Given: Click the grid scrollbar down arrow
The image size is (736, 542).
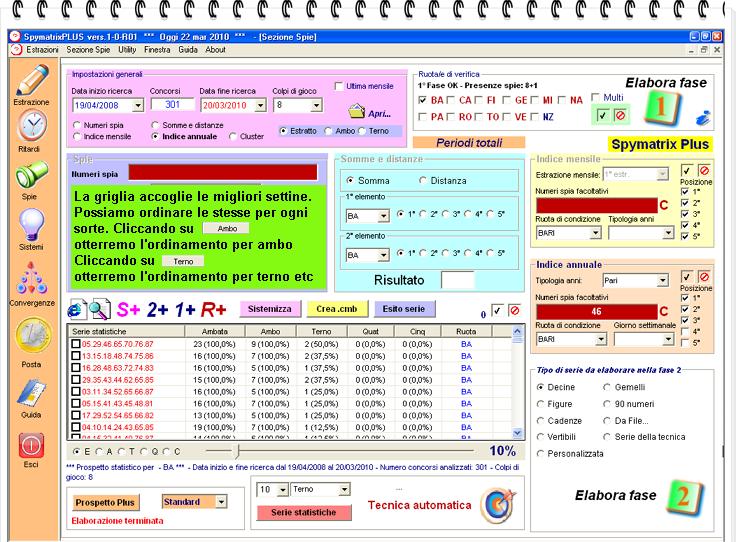Looking at the screenshot, I should pos(517,433).
